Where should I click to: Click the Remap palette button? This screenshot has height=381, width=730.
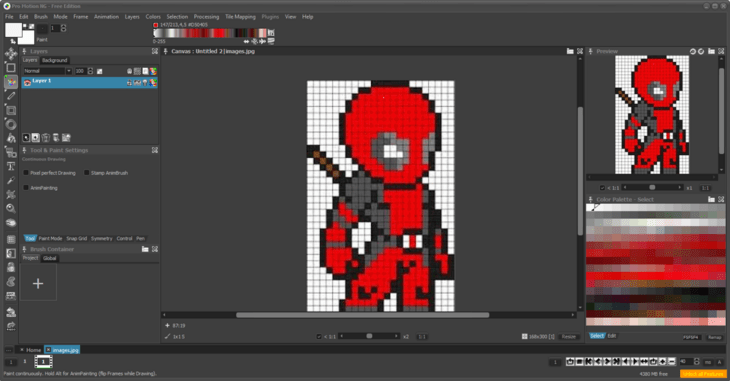click(714, 337)
